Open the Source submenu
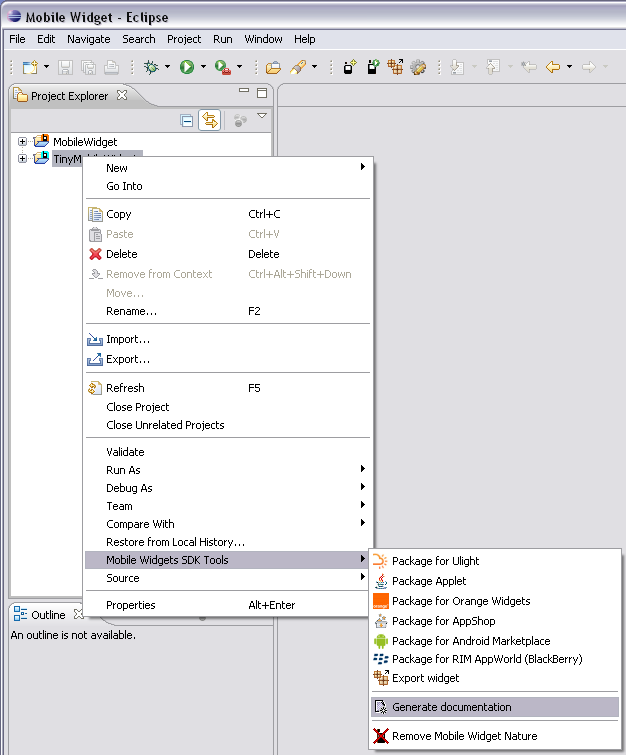The image size is (626, 755). 227,578
